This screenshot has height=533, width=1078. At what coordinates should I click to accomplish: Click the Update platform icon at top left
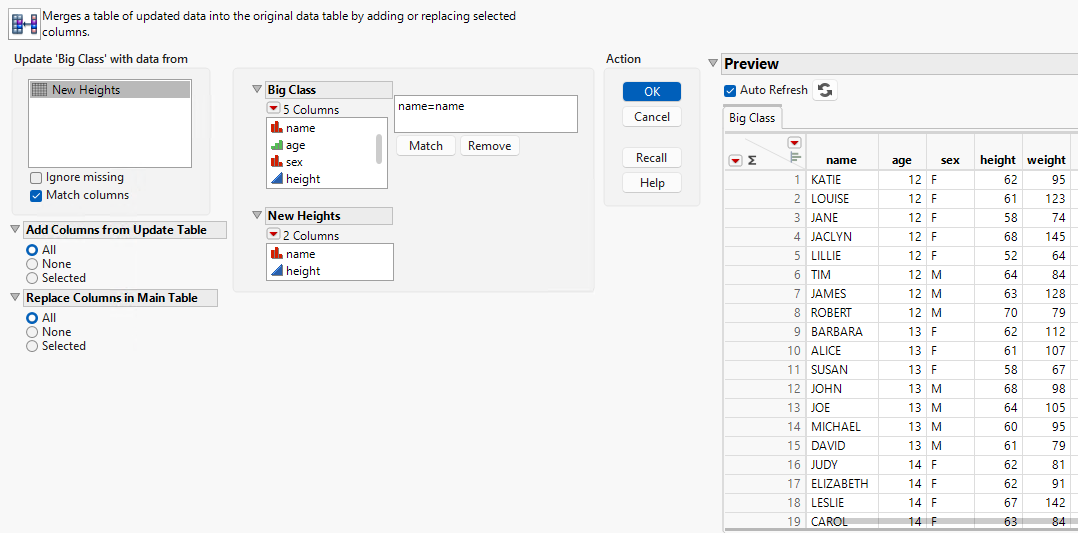tap(23, 24)
